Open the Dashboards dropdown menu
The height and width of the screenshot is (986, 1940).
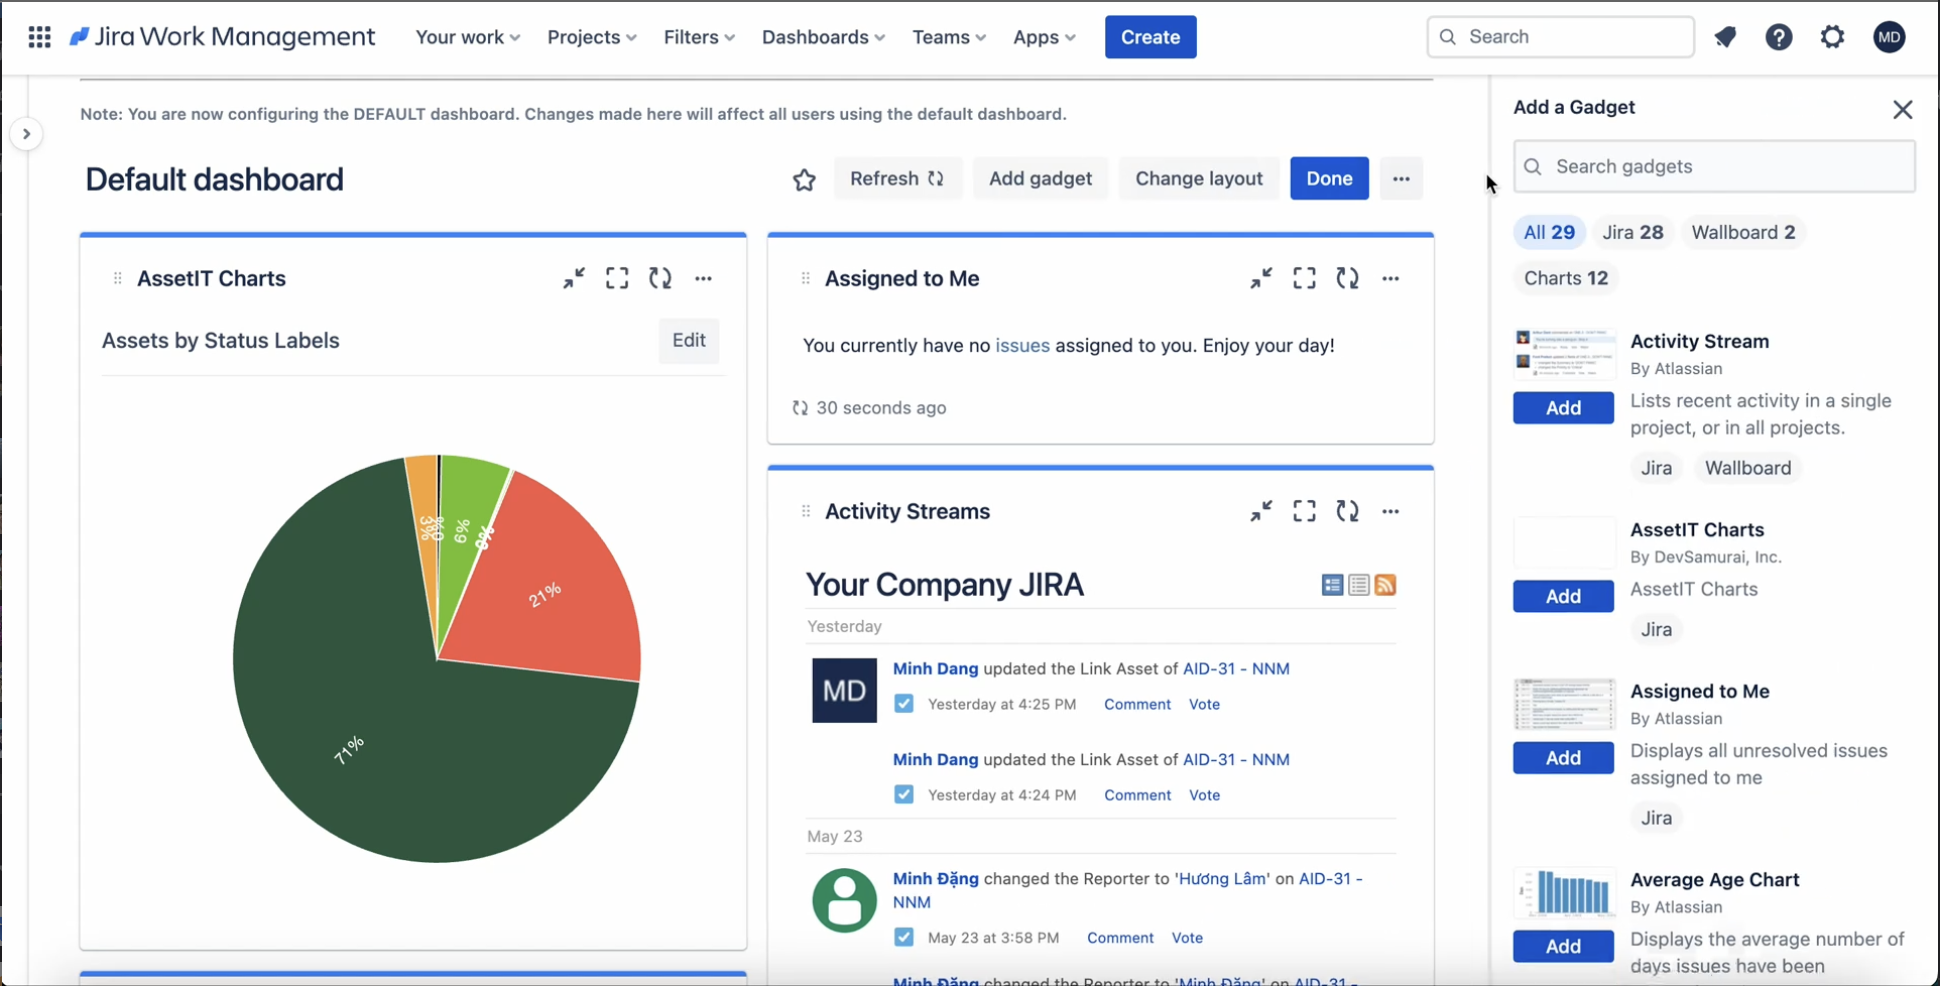pyautogui.click(x=823, y=37)
